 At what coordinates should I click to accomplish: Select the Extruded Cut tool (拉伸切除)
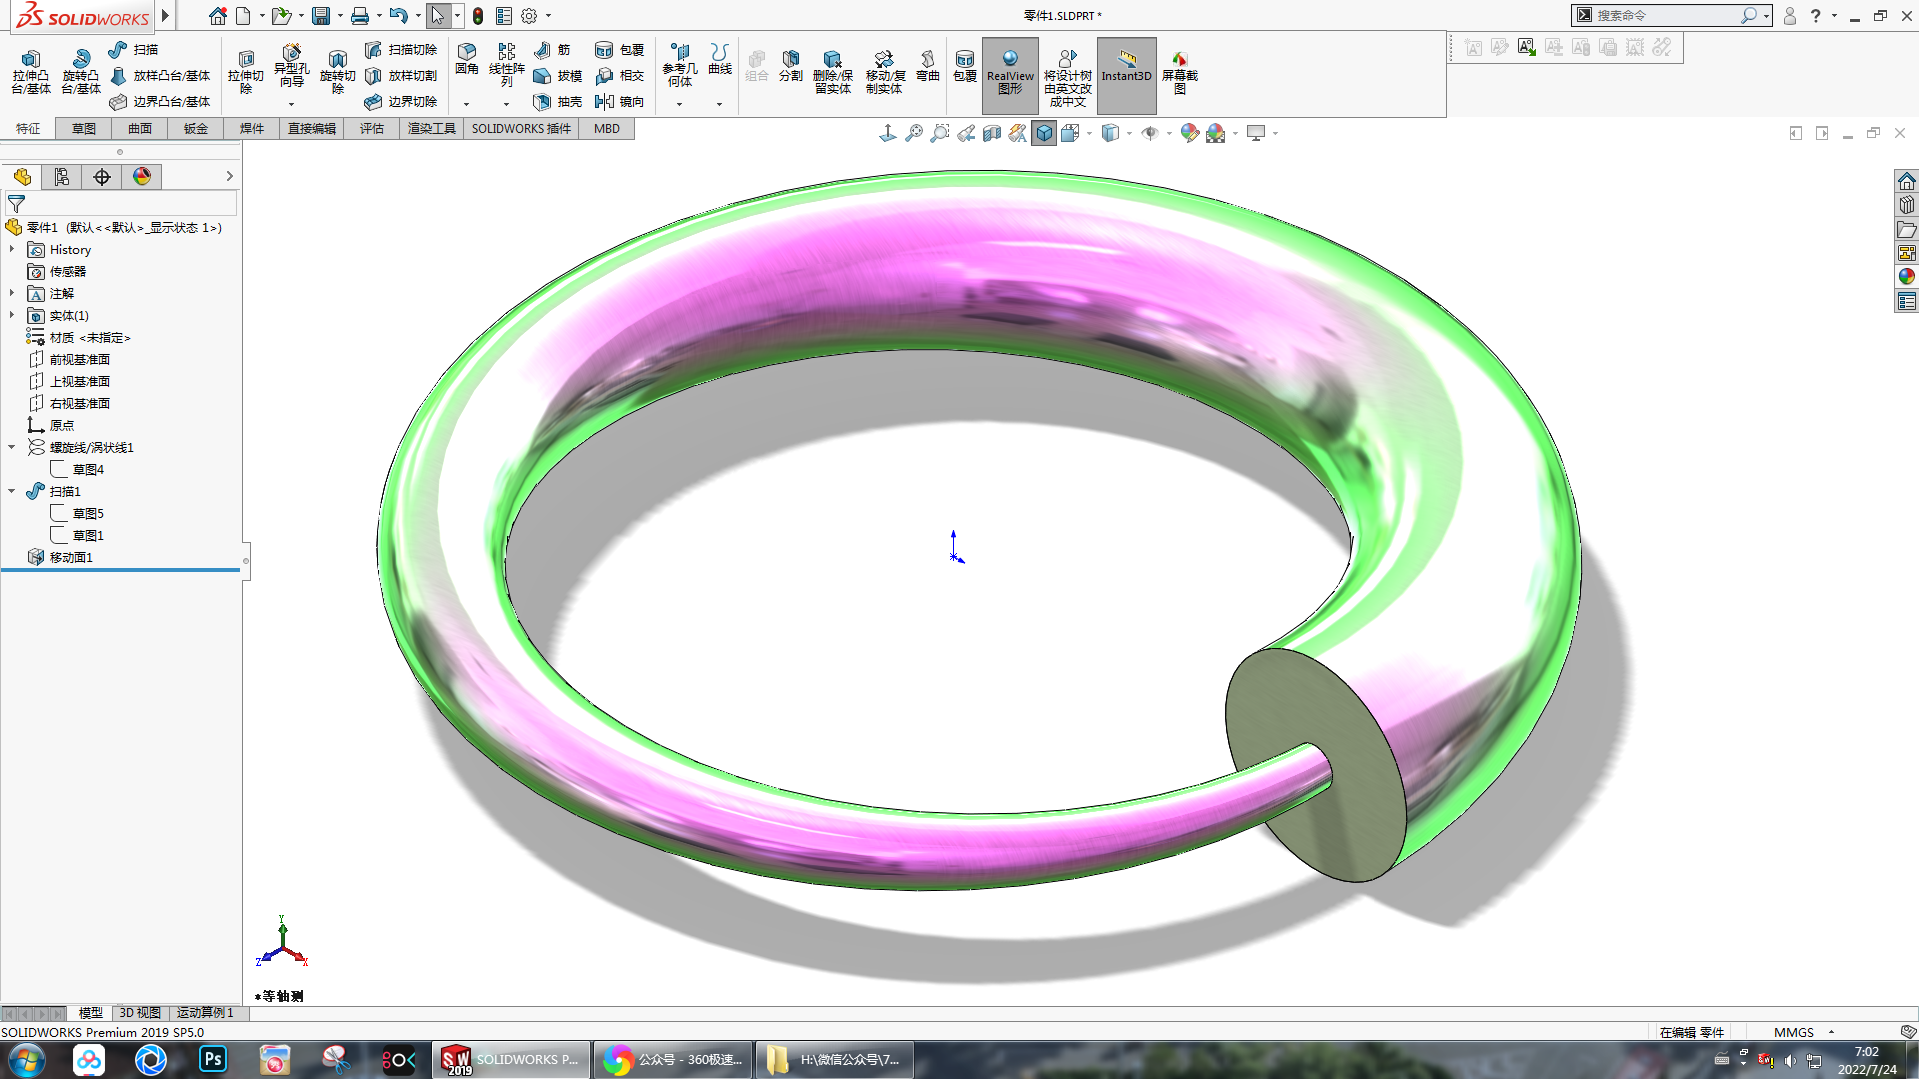coord(245,72)
